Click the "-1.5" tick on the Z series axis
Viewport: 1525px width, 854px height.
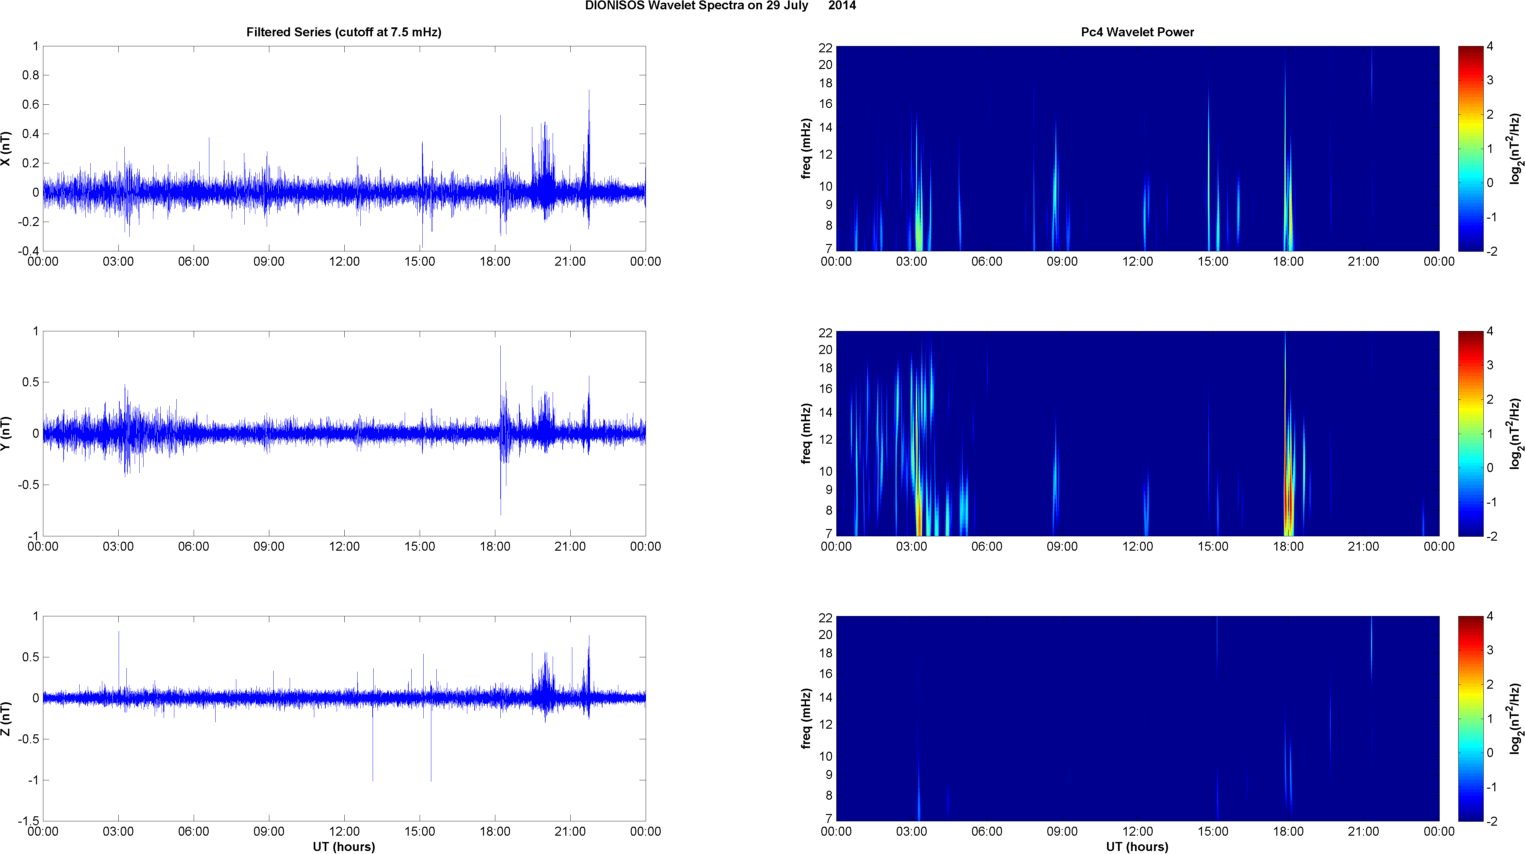(29, 821)
